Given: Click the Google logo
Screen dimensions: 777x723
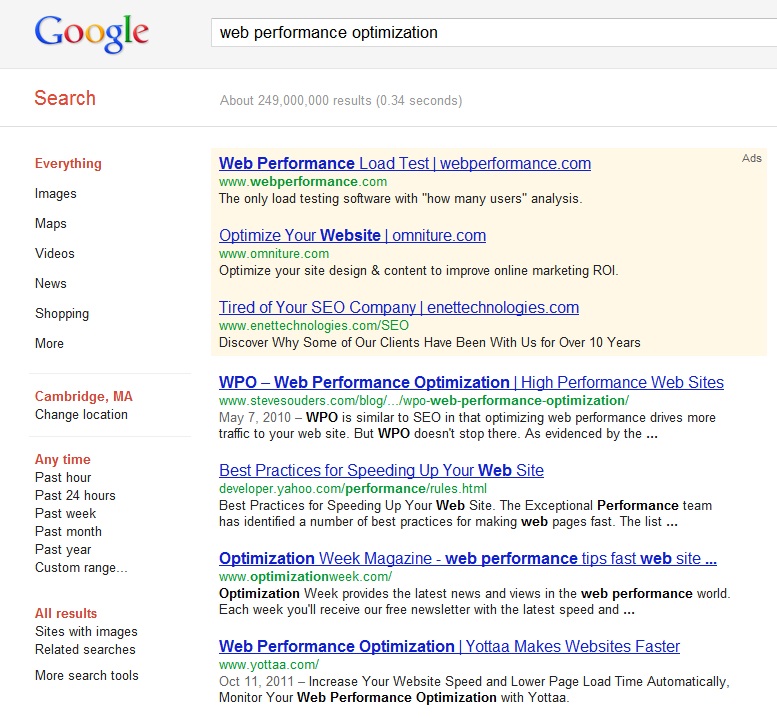Looking at the screenshot, I should point(92,33).
